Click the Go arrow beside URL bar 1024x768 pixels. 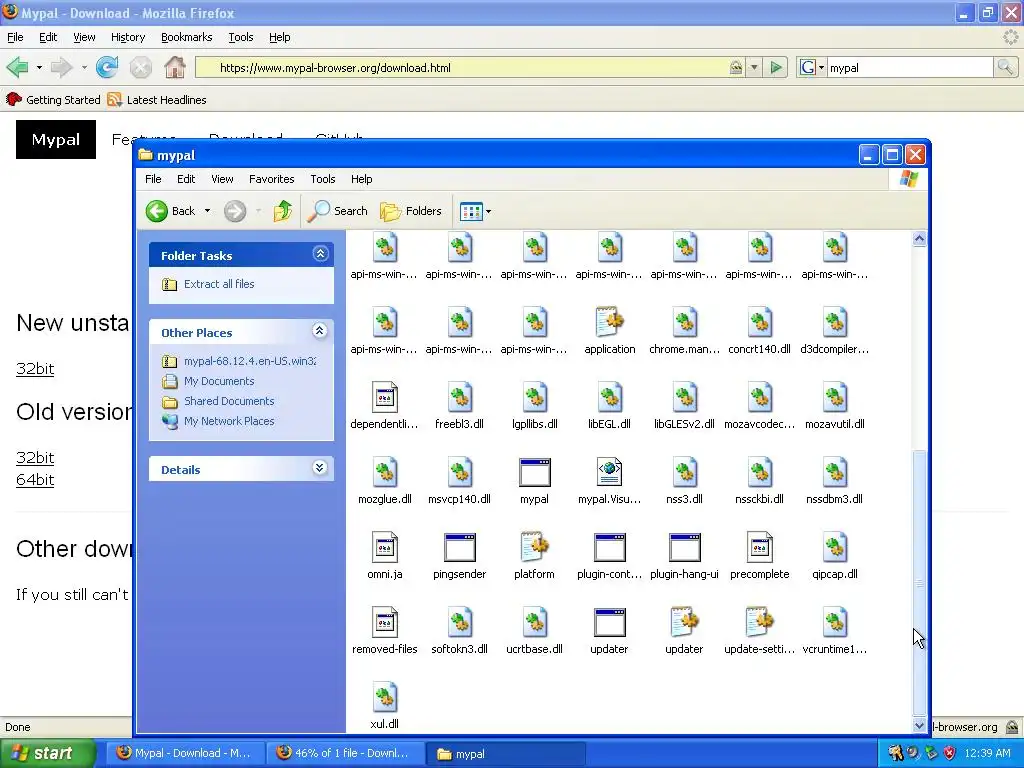click(x=776, y=67)
